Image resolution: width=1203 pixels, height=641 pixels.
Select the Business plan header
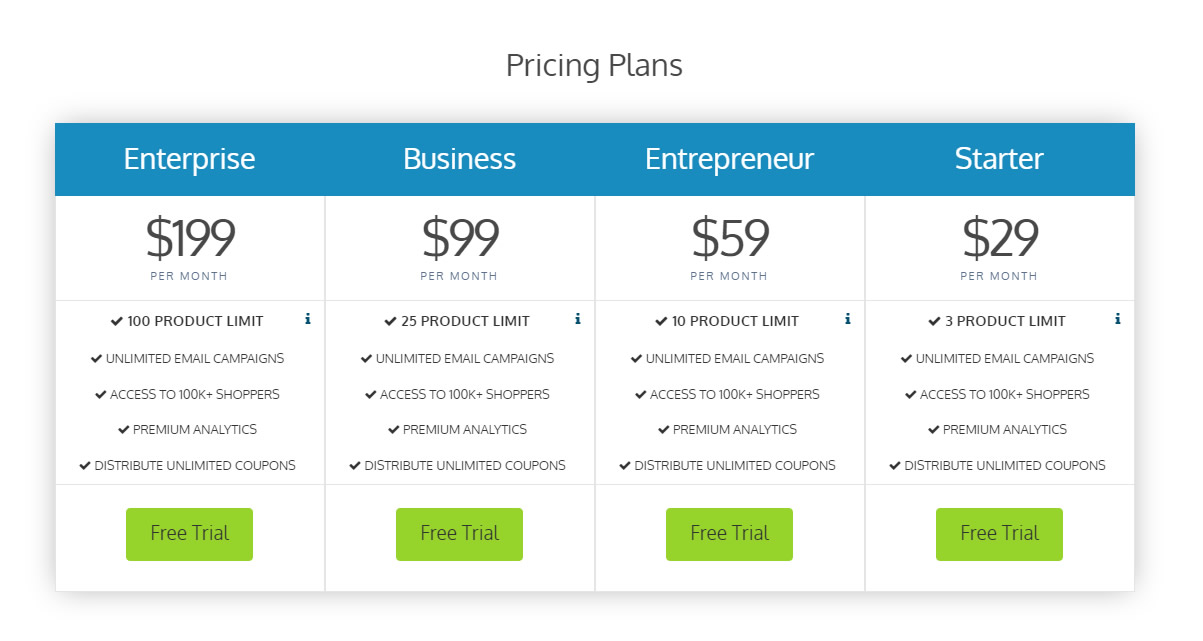(459, 159)
